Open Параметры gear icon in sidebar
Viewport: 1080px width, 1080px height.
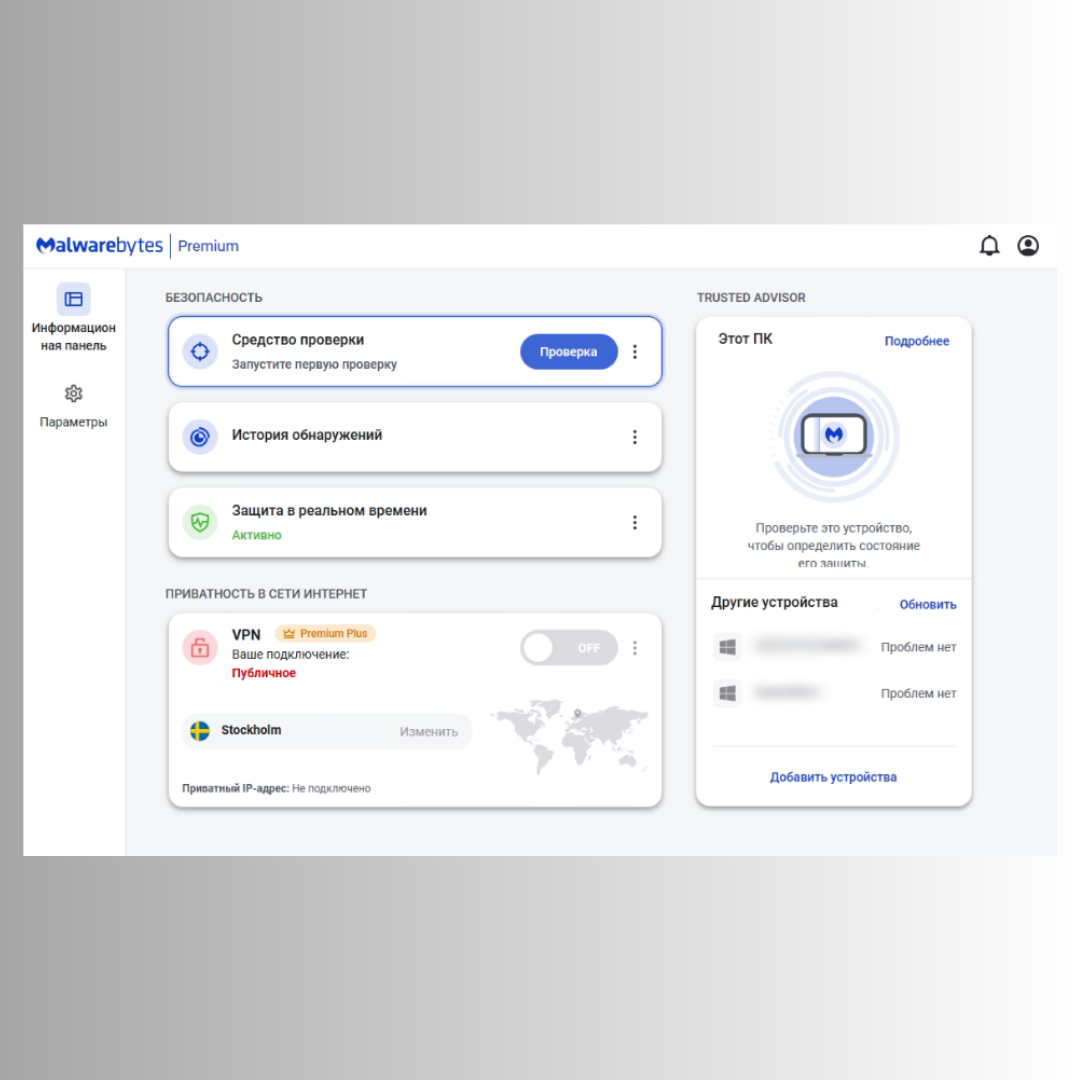click(x=74, y=393)
